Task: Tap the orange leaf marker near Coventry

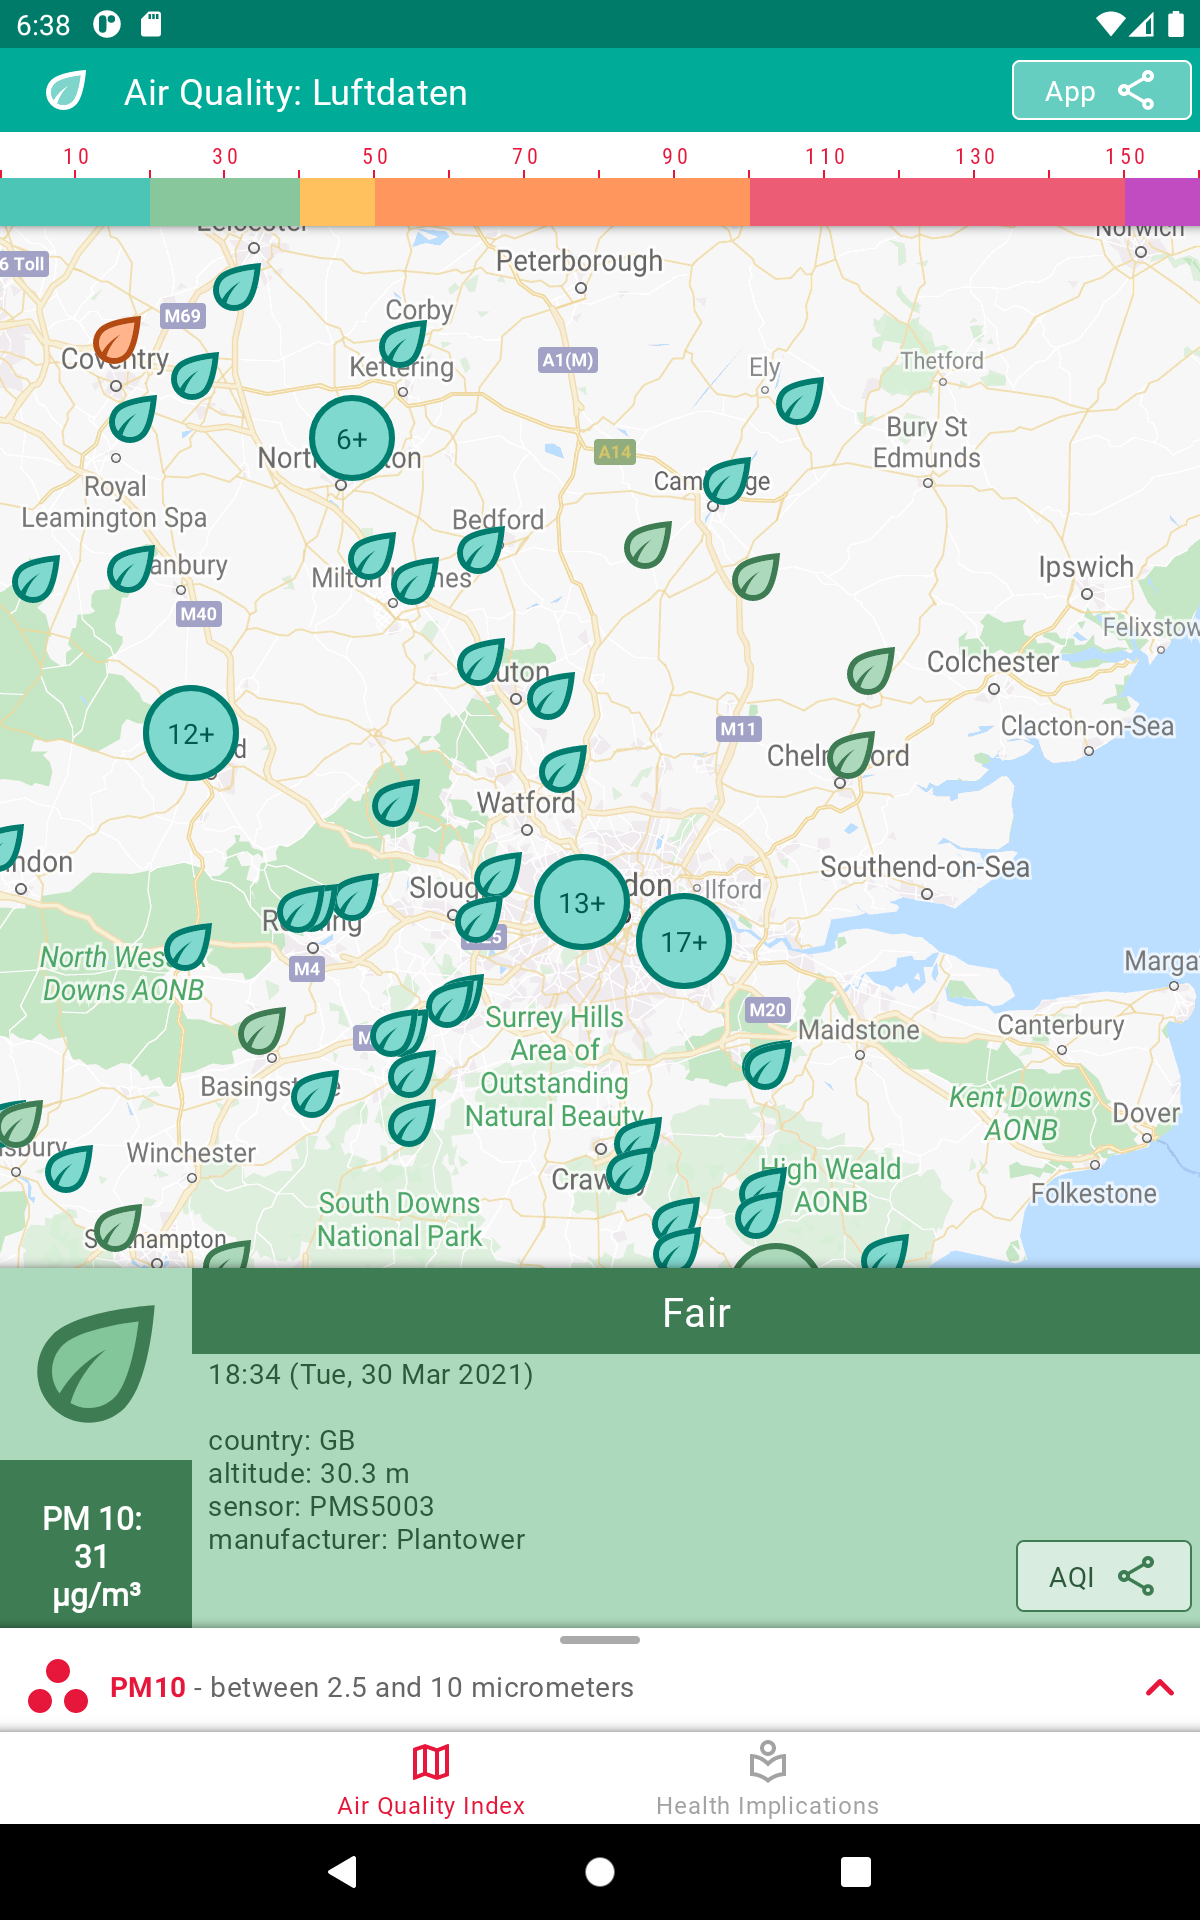Action: (117, 340)
